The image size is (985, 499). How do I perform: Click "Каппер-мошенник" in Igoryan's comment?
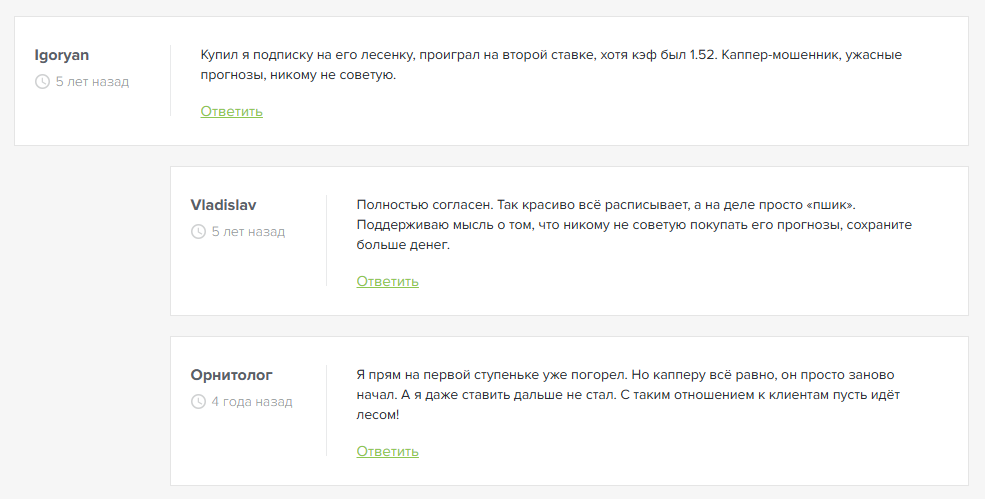(x=778, y=55)
